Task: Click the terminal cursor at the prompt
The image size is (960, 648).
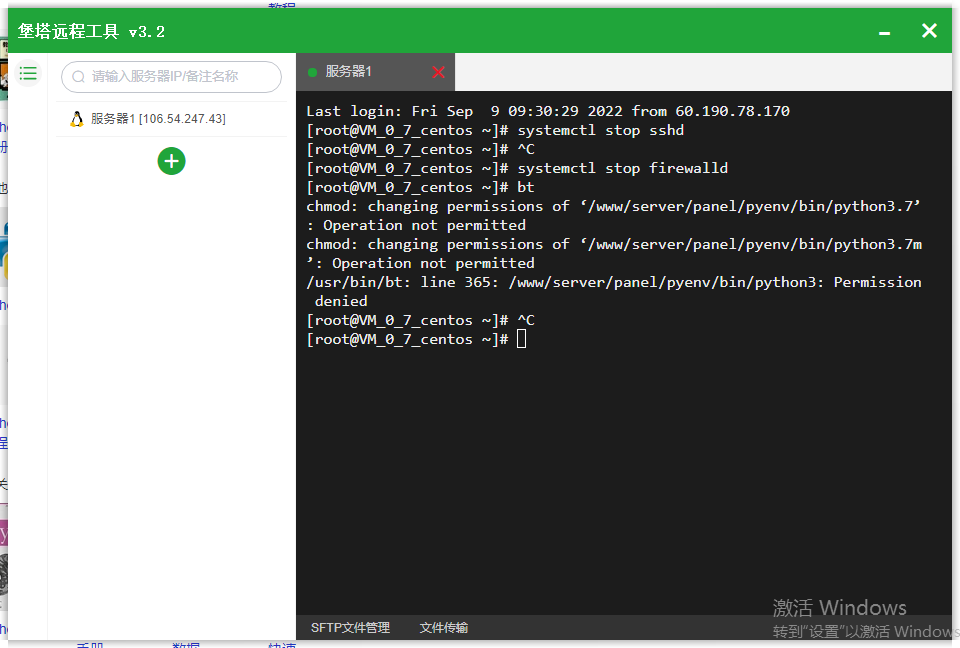Action: pyautogui.click(x=522, y=339)
